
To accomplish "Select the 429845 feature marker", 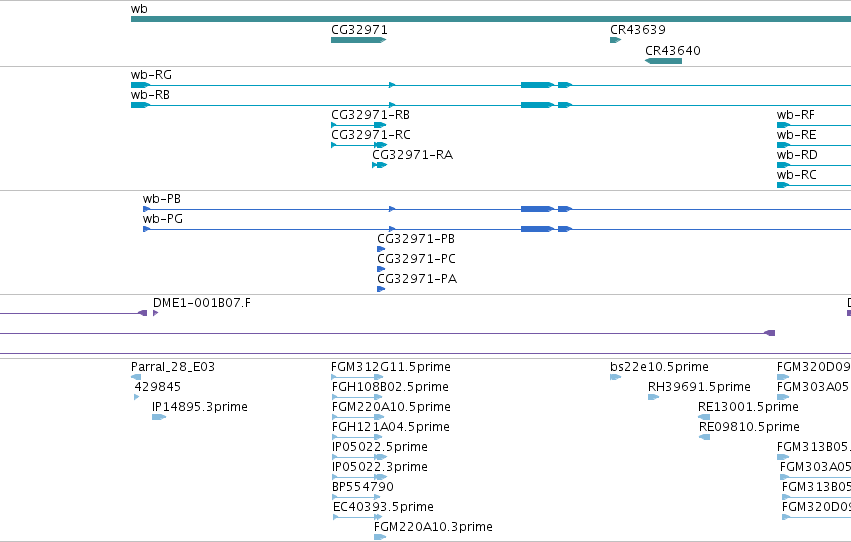I will [136, 397].
